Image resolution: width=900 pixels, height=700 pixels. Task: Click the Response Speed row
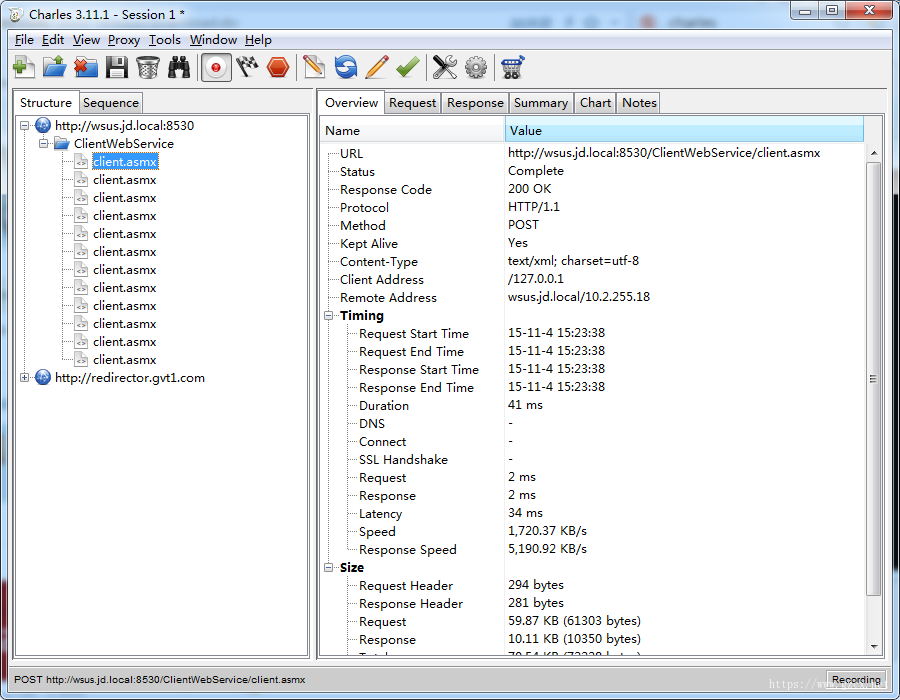click(592, 549)
